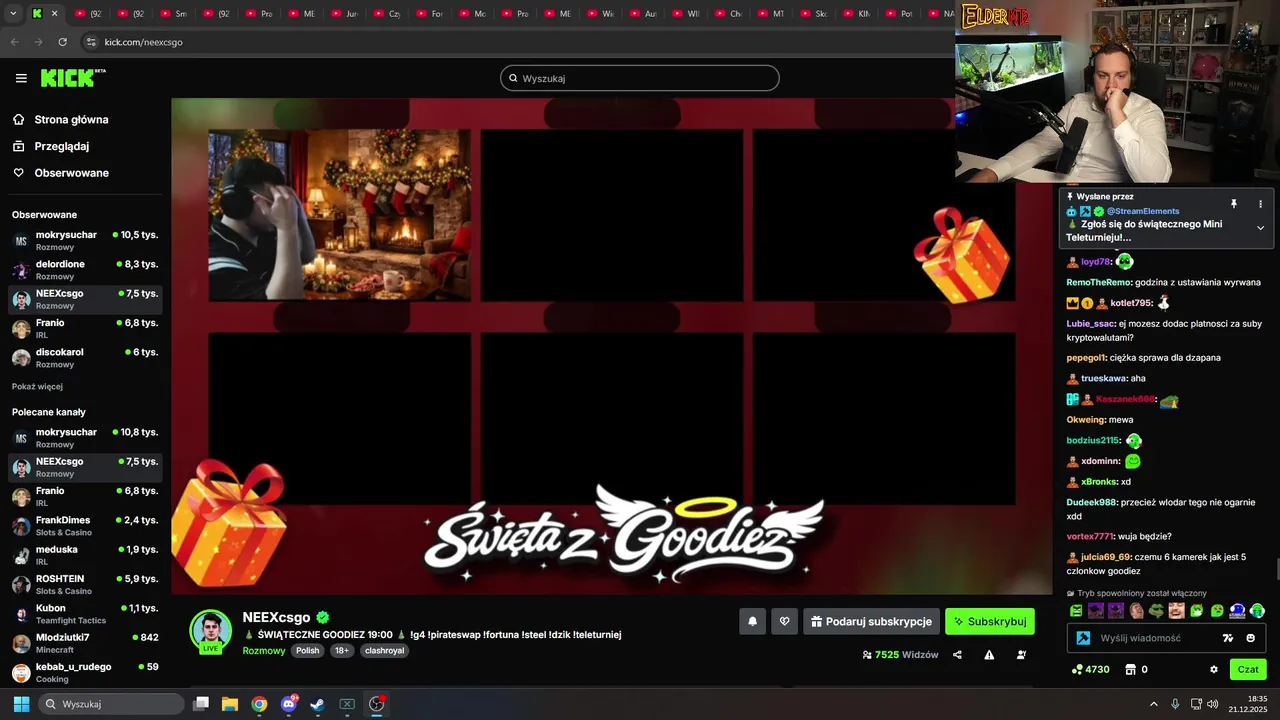Viewport: 1280px width, 720px height.
Task: Click the last quick emote in row
Action: click(x=1257, y=610)
